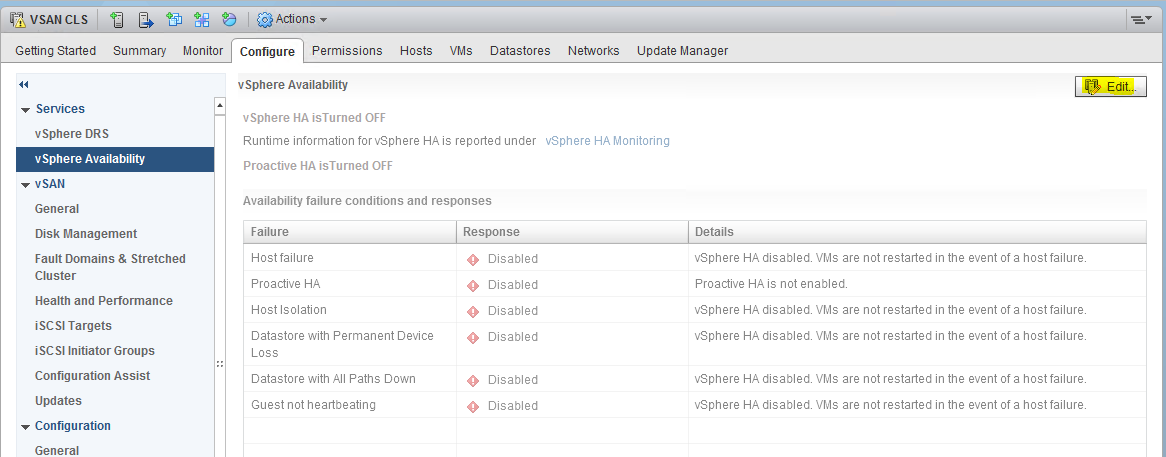The height and width of the screenshot is (457, 1166).
Task: Click the Guest not heartbeating Disabled icon
Action: (x=472, y=406)
